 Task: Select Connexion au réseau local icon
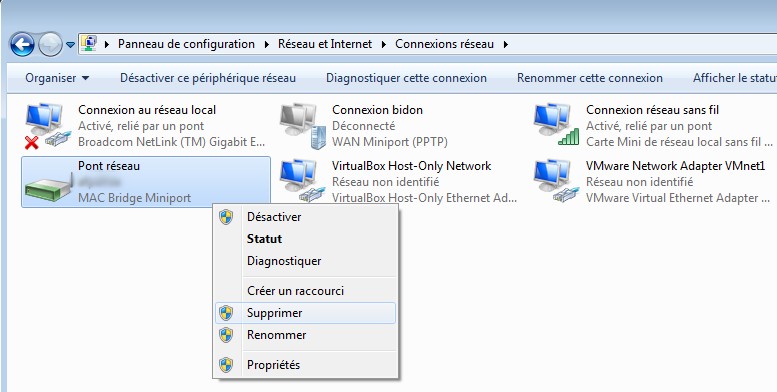click(x=47, y=126)
